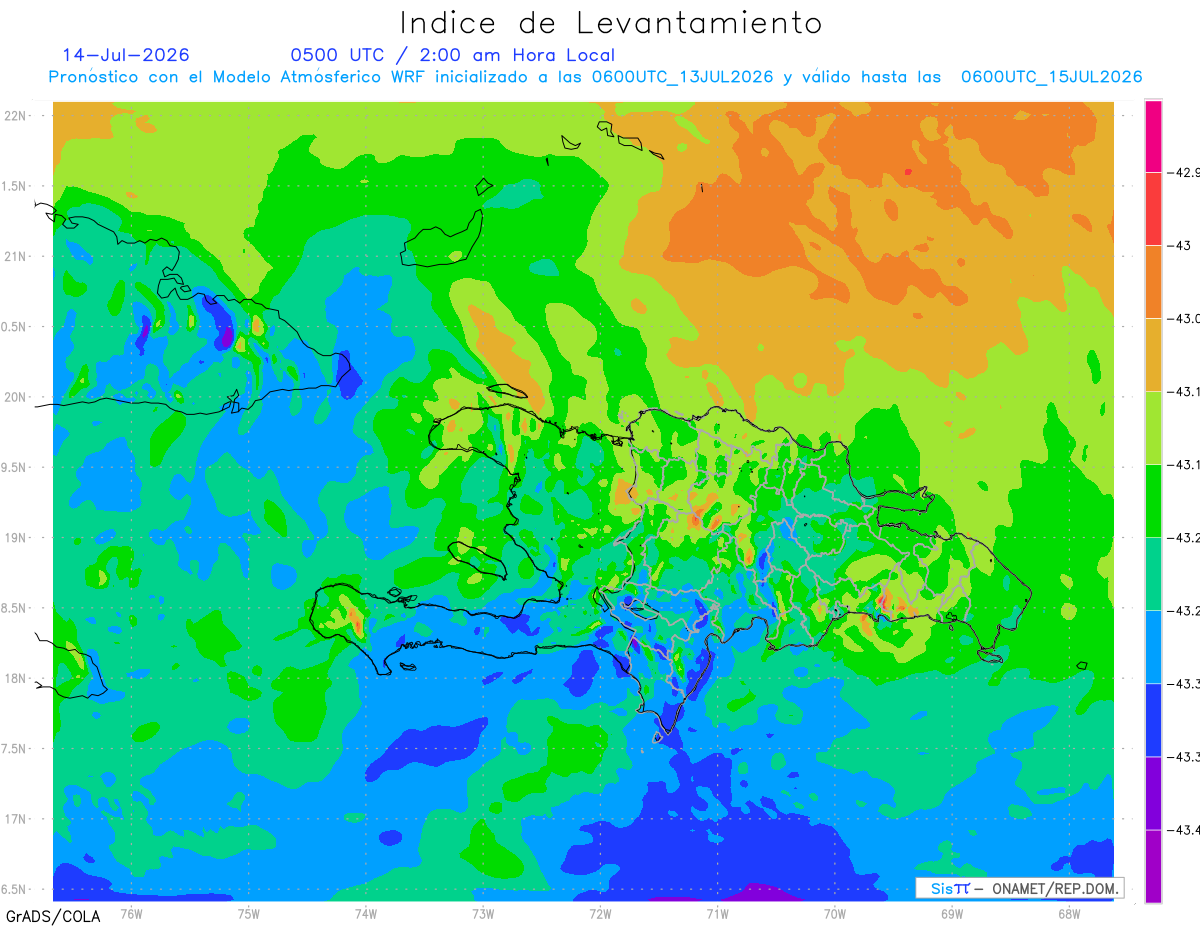Pick the yellow-orange swatch in the color scale
This screenshot has height=927, width=1200.
coord(1153,354)
